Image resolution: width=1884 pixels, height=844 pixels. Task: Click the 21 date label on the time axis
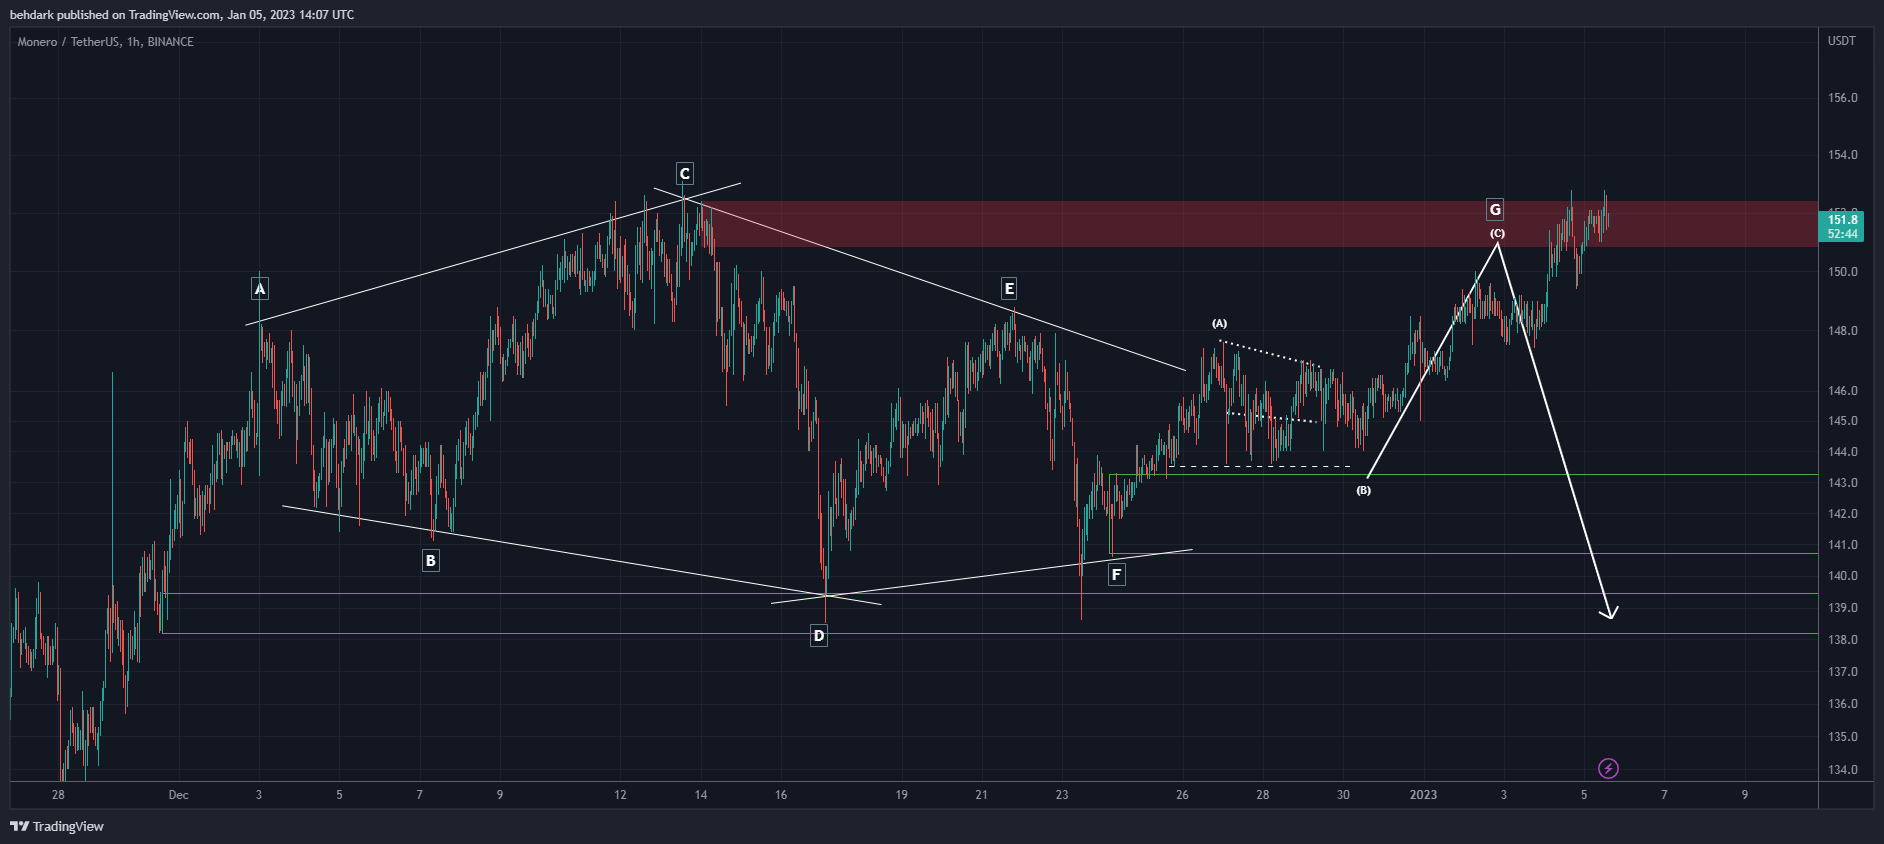point(981,795)
